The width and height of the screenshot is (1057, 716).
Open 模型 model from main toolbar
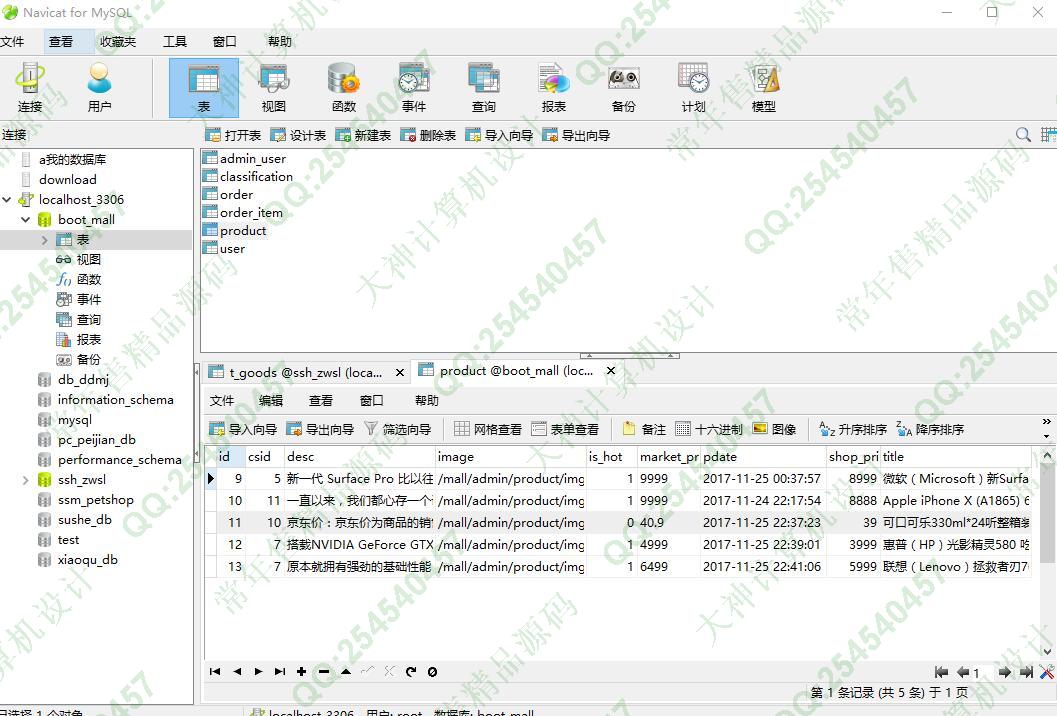point(764,88)
